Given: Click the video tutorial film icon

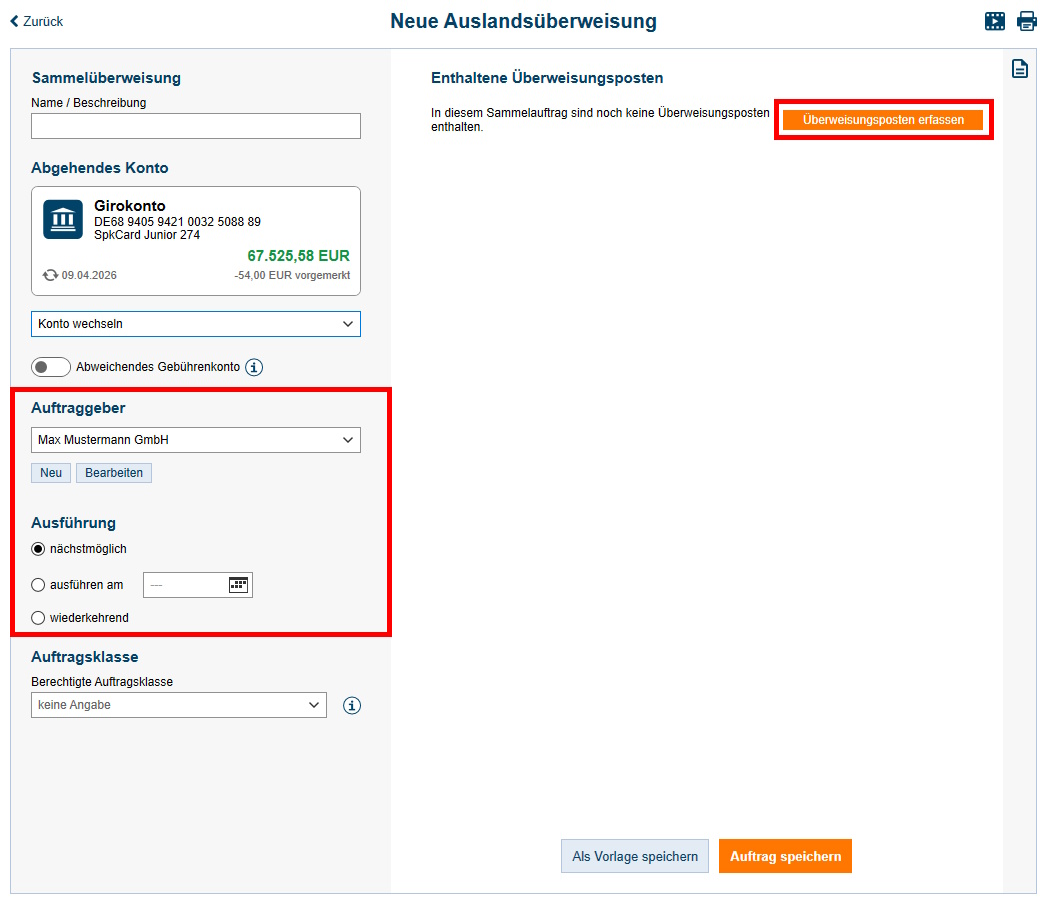Looking at the screenshot, I should [x=994, y=21].
